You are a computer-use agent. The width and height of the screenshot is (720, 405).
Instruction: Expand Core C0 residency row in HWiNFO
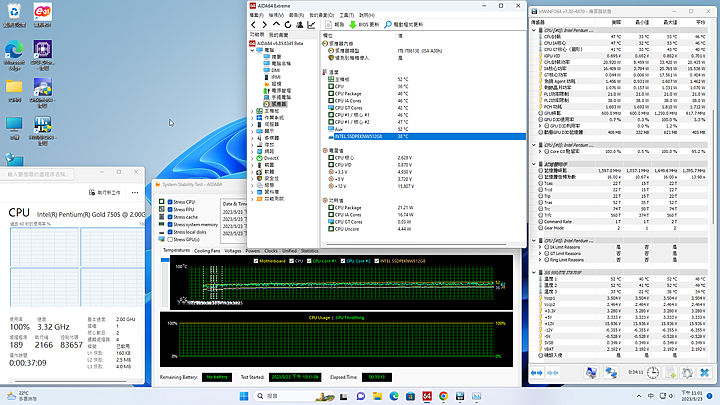[540, 152]
